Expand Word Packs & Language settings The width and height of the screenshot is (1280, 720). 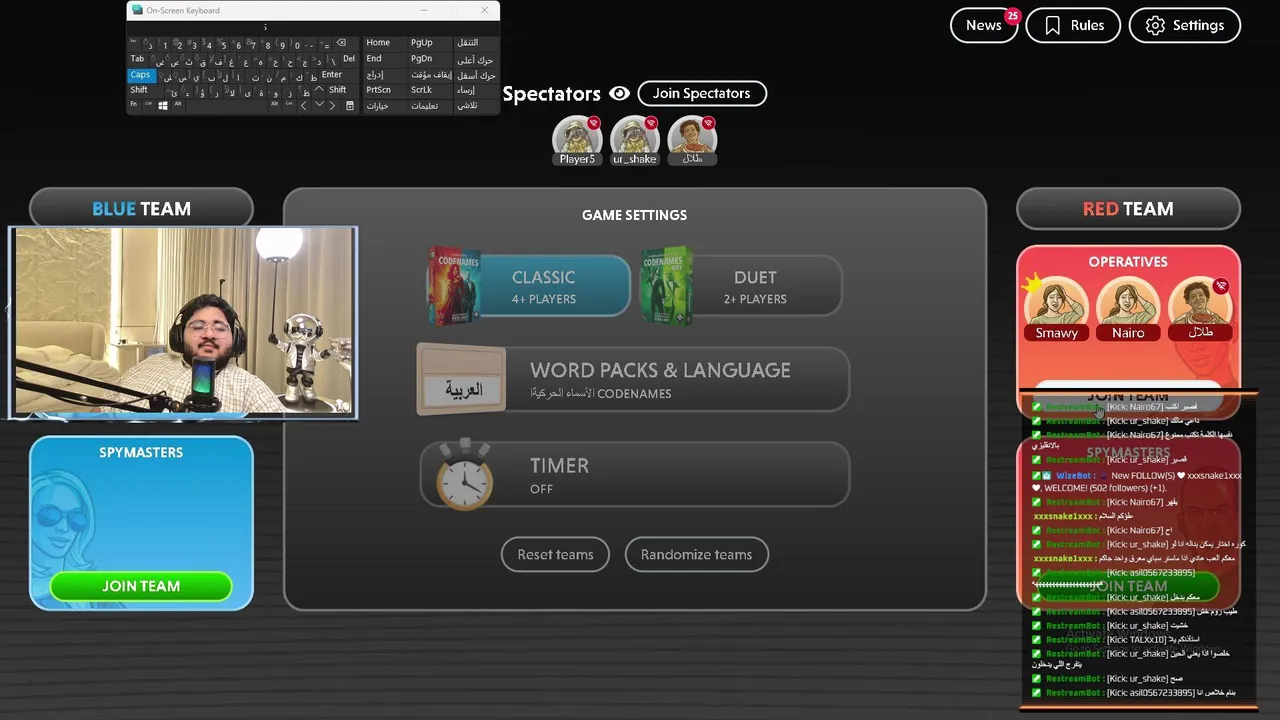(x=634, y=380)
